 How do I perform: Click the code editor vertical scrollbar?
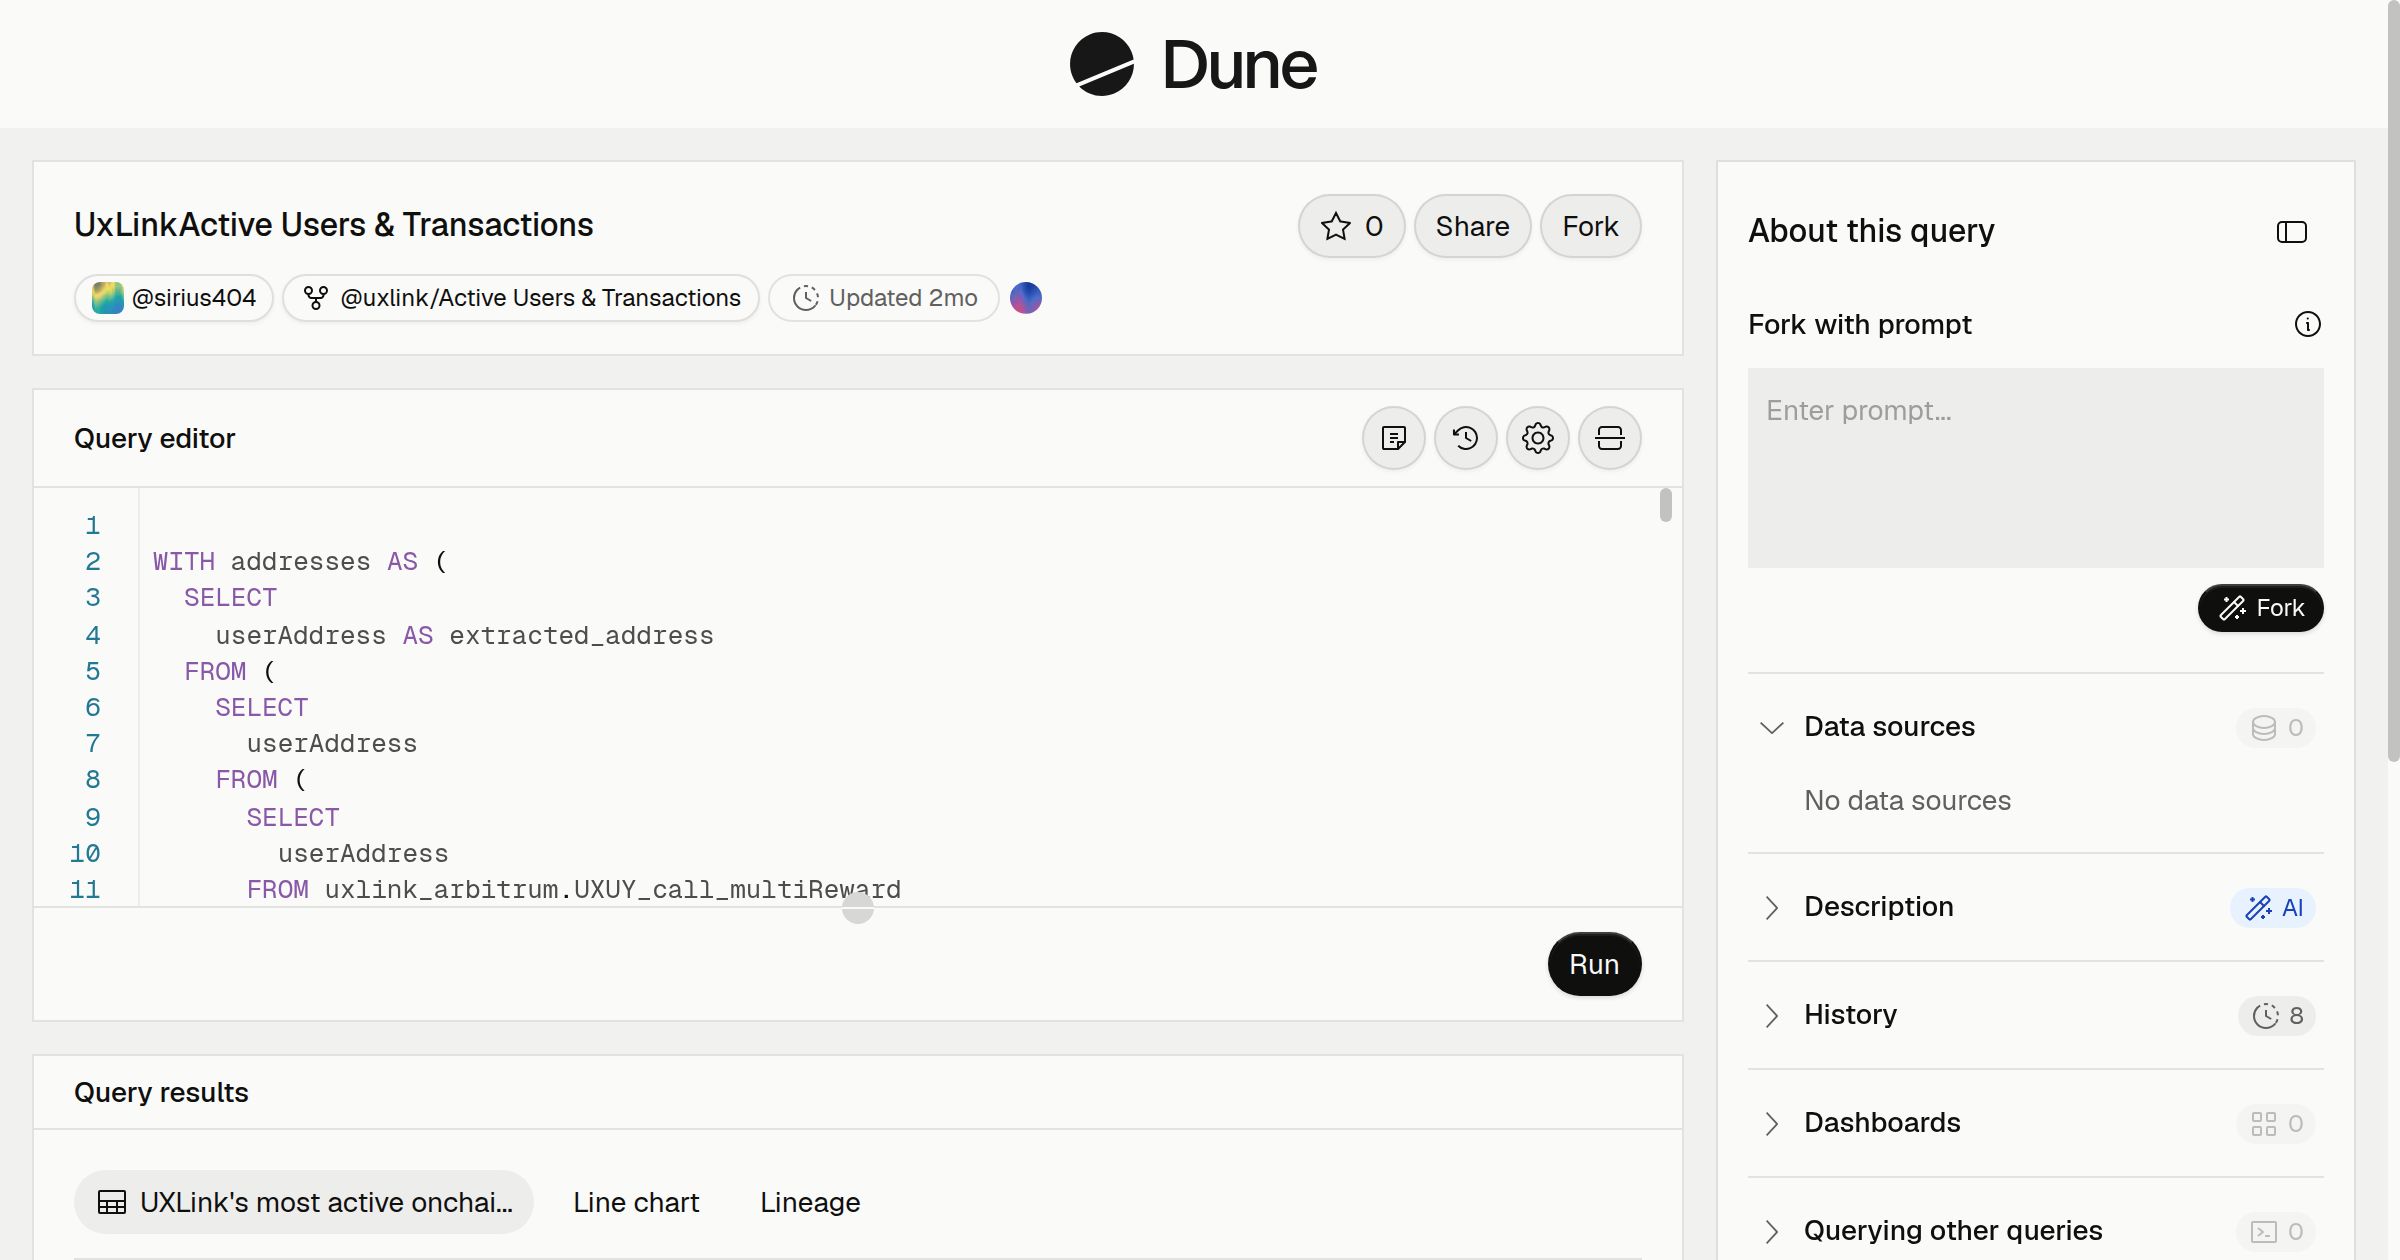(x=1665, y=505)
